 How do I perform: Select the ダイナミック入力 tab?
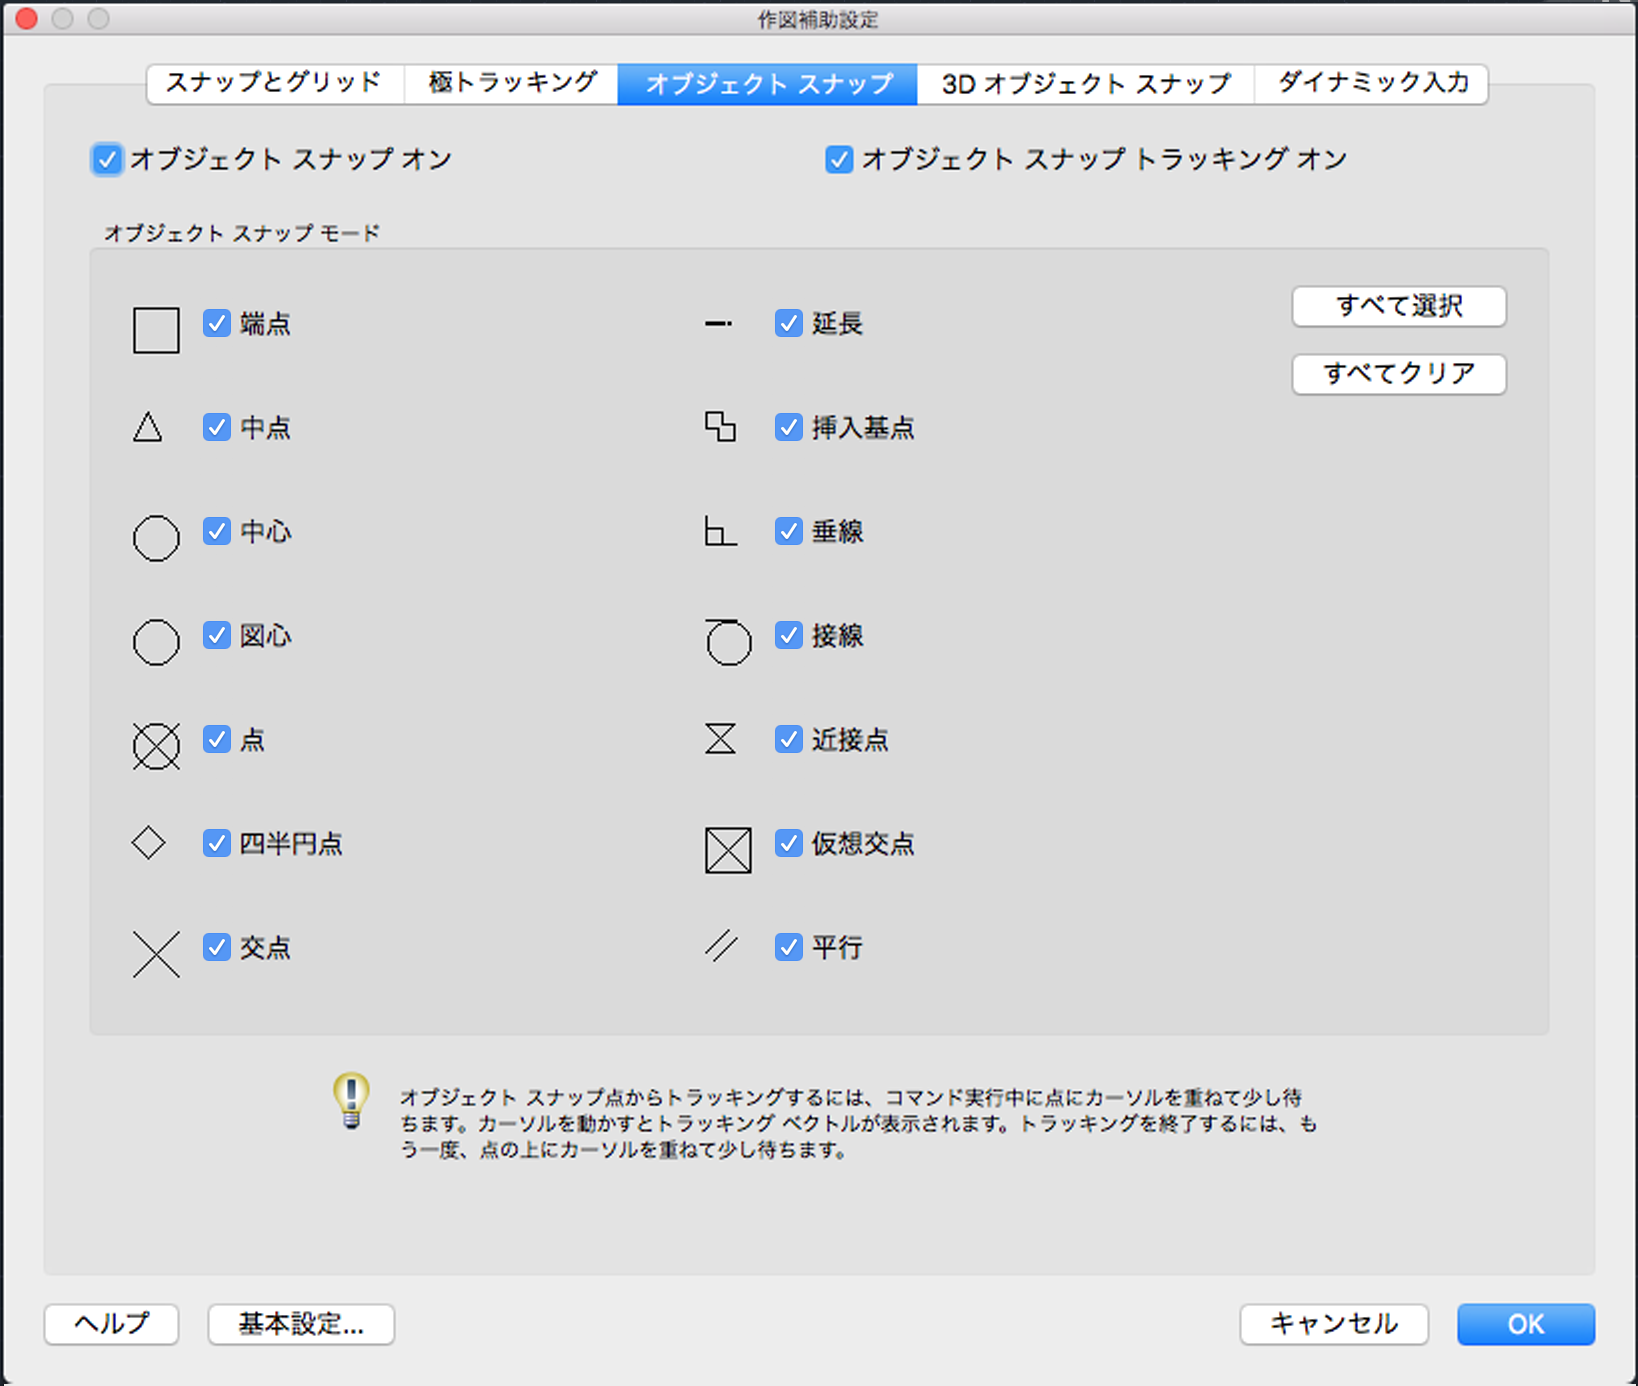point(1372,83)
